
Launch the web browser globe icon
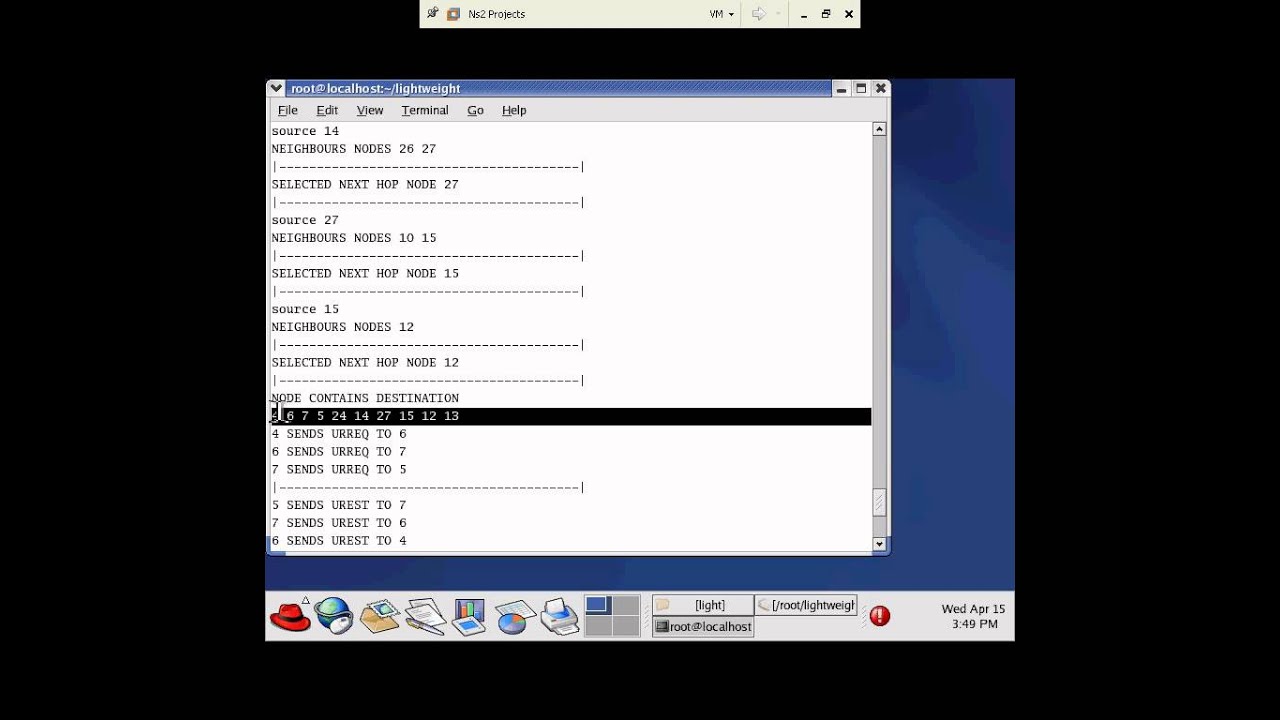coord(334,616)
